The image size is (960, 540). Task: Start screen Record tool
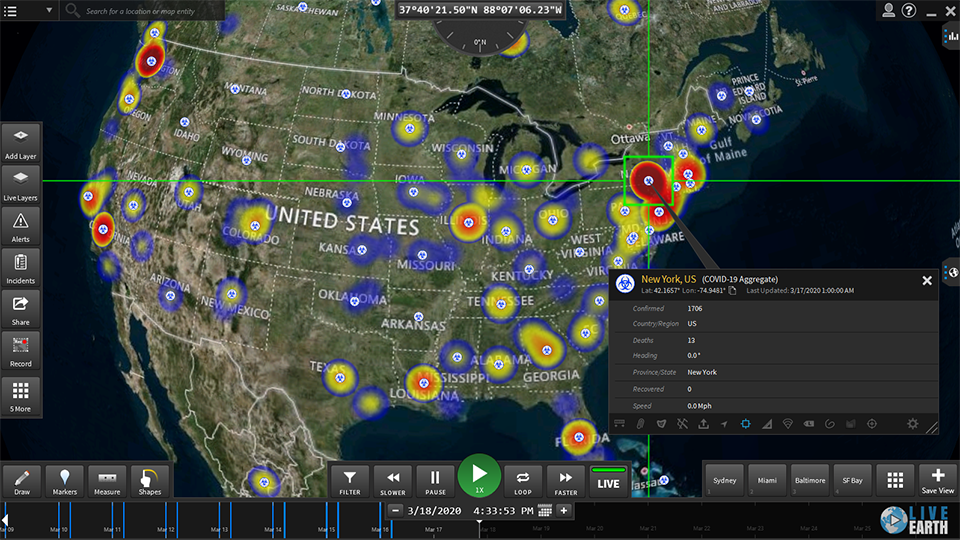click(21, 351)
